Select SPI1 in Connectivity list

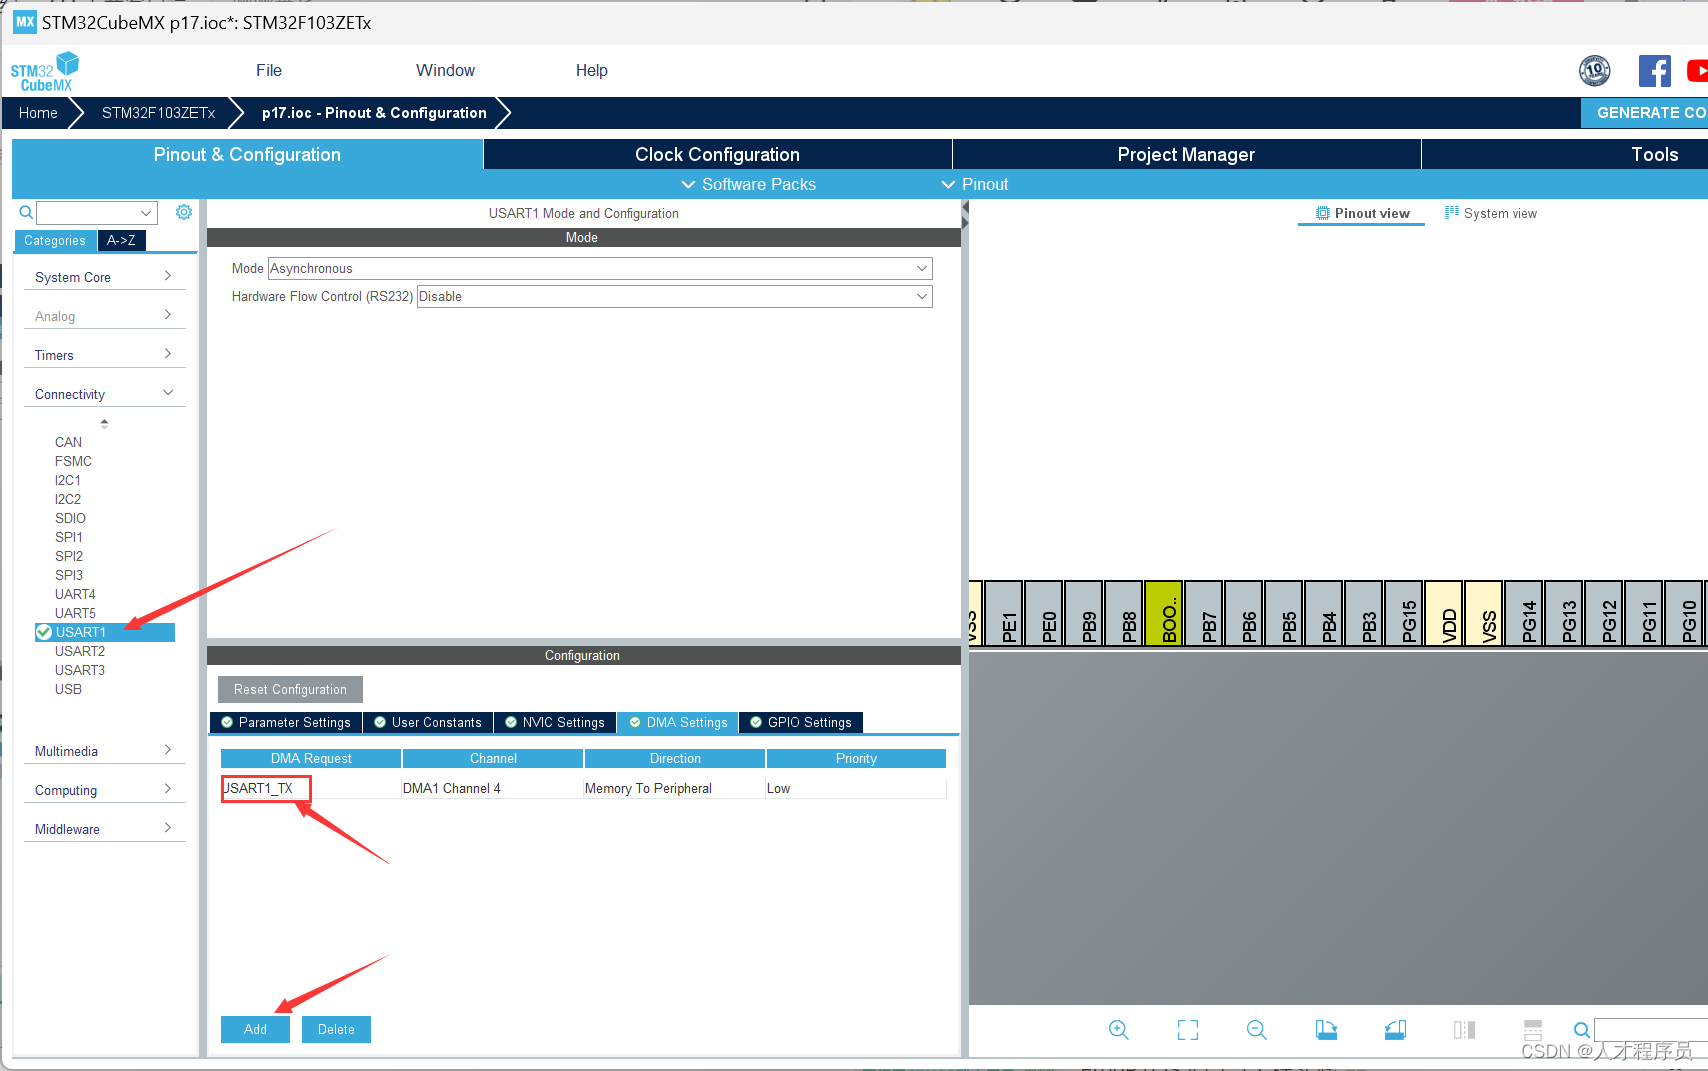pyautogui.click(x=69, y=537)
